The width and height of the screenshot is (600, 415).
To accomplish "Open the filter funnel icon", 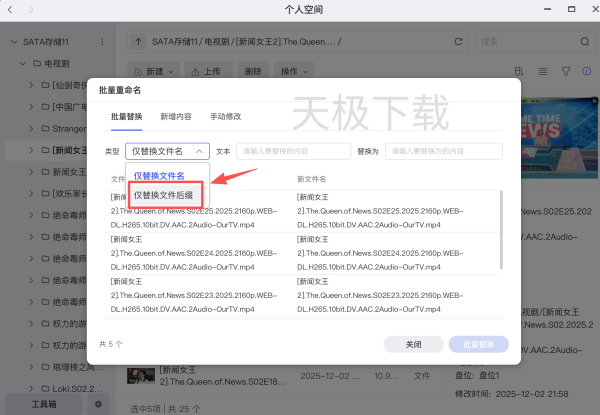I will pyautogui.click(x=566, y=72).
